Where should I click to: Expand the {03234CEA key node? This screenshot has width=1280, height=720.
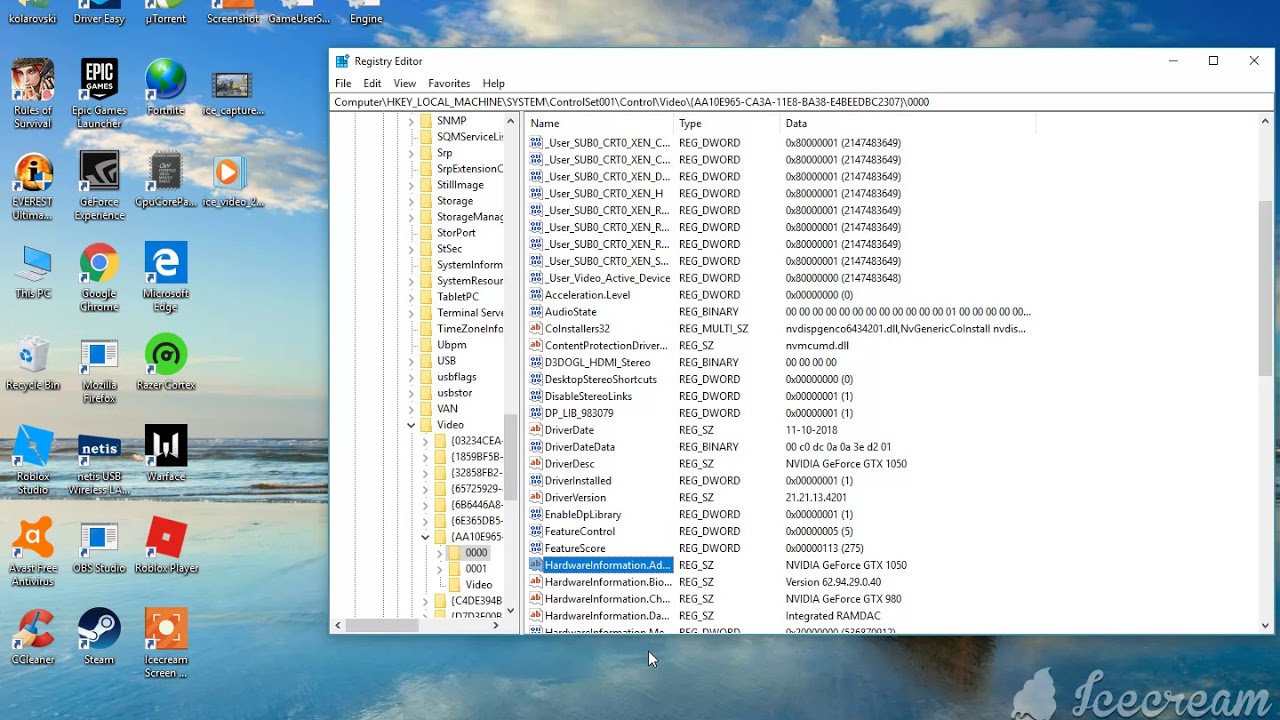click(425, 441)
